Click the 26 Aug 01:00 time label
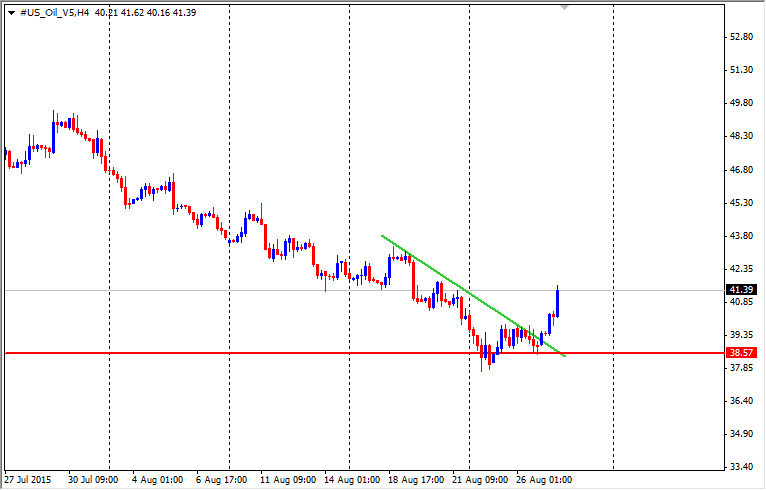The width and height of the screenshot is (766, 490). (544, 480)
